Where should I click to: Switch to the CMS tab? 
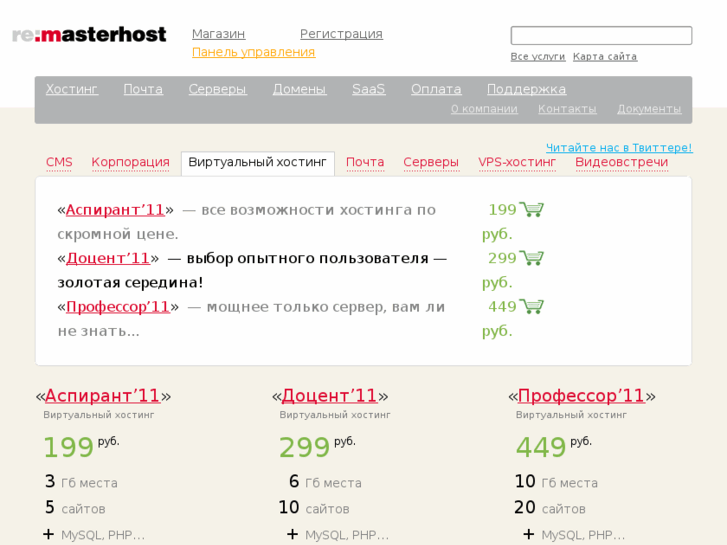59,162
